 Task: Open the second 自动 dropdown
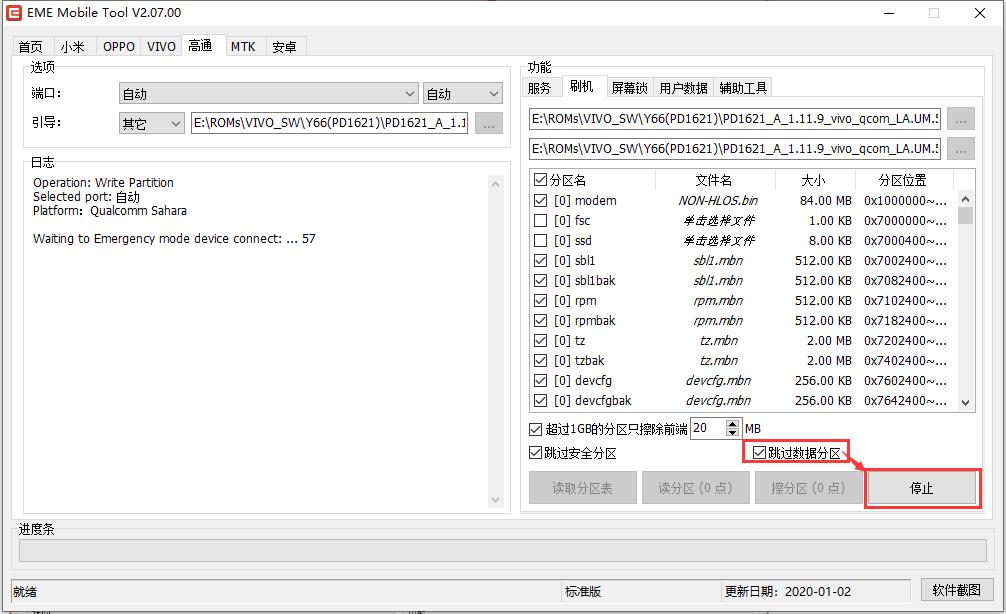coord(463,94)
